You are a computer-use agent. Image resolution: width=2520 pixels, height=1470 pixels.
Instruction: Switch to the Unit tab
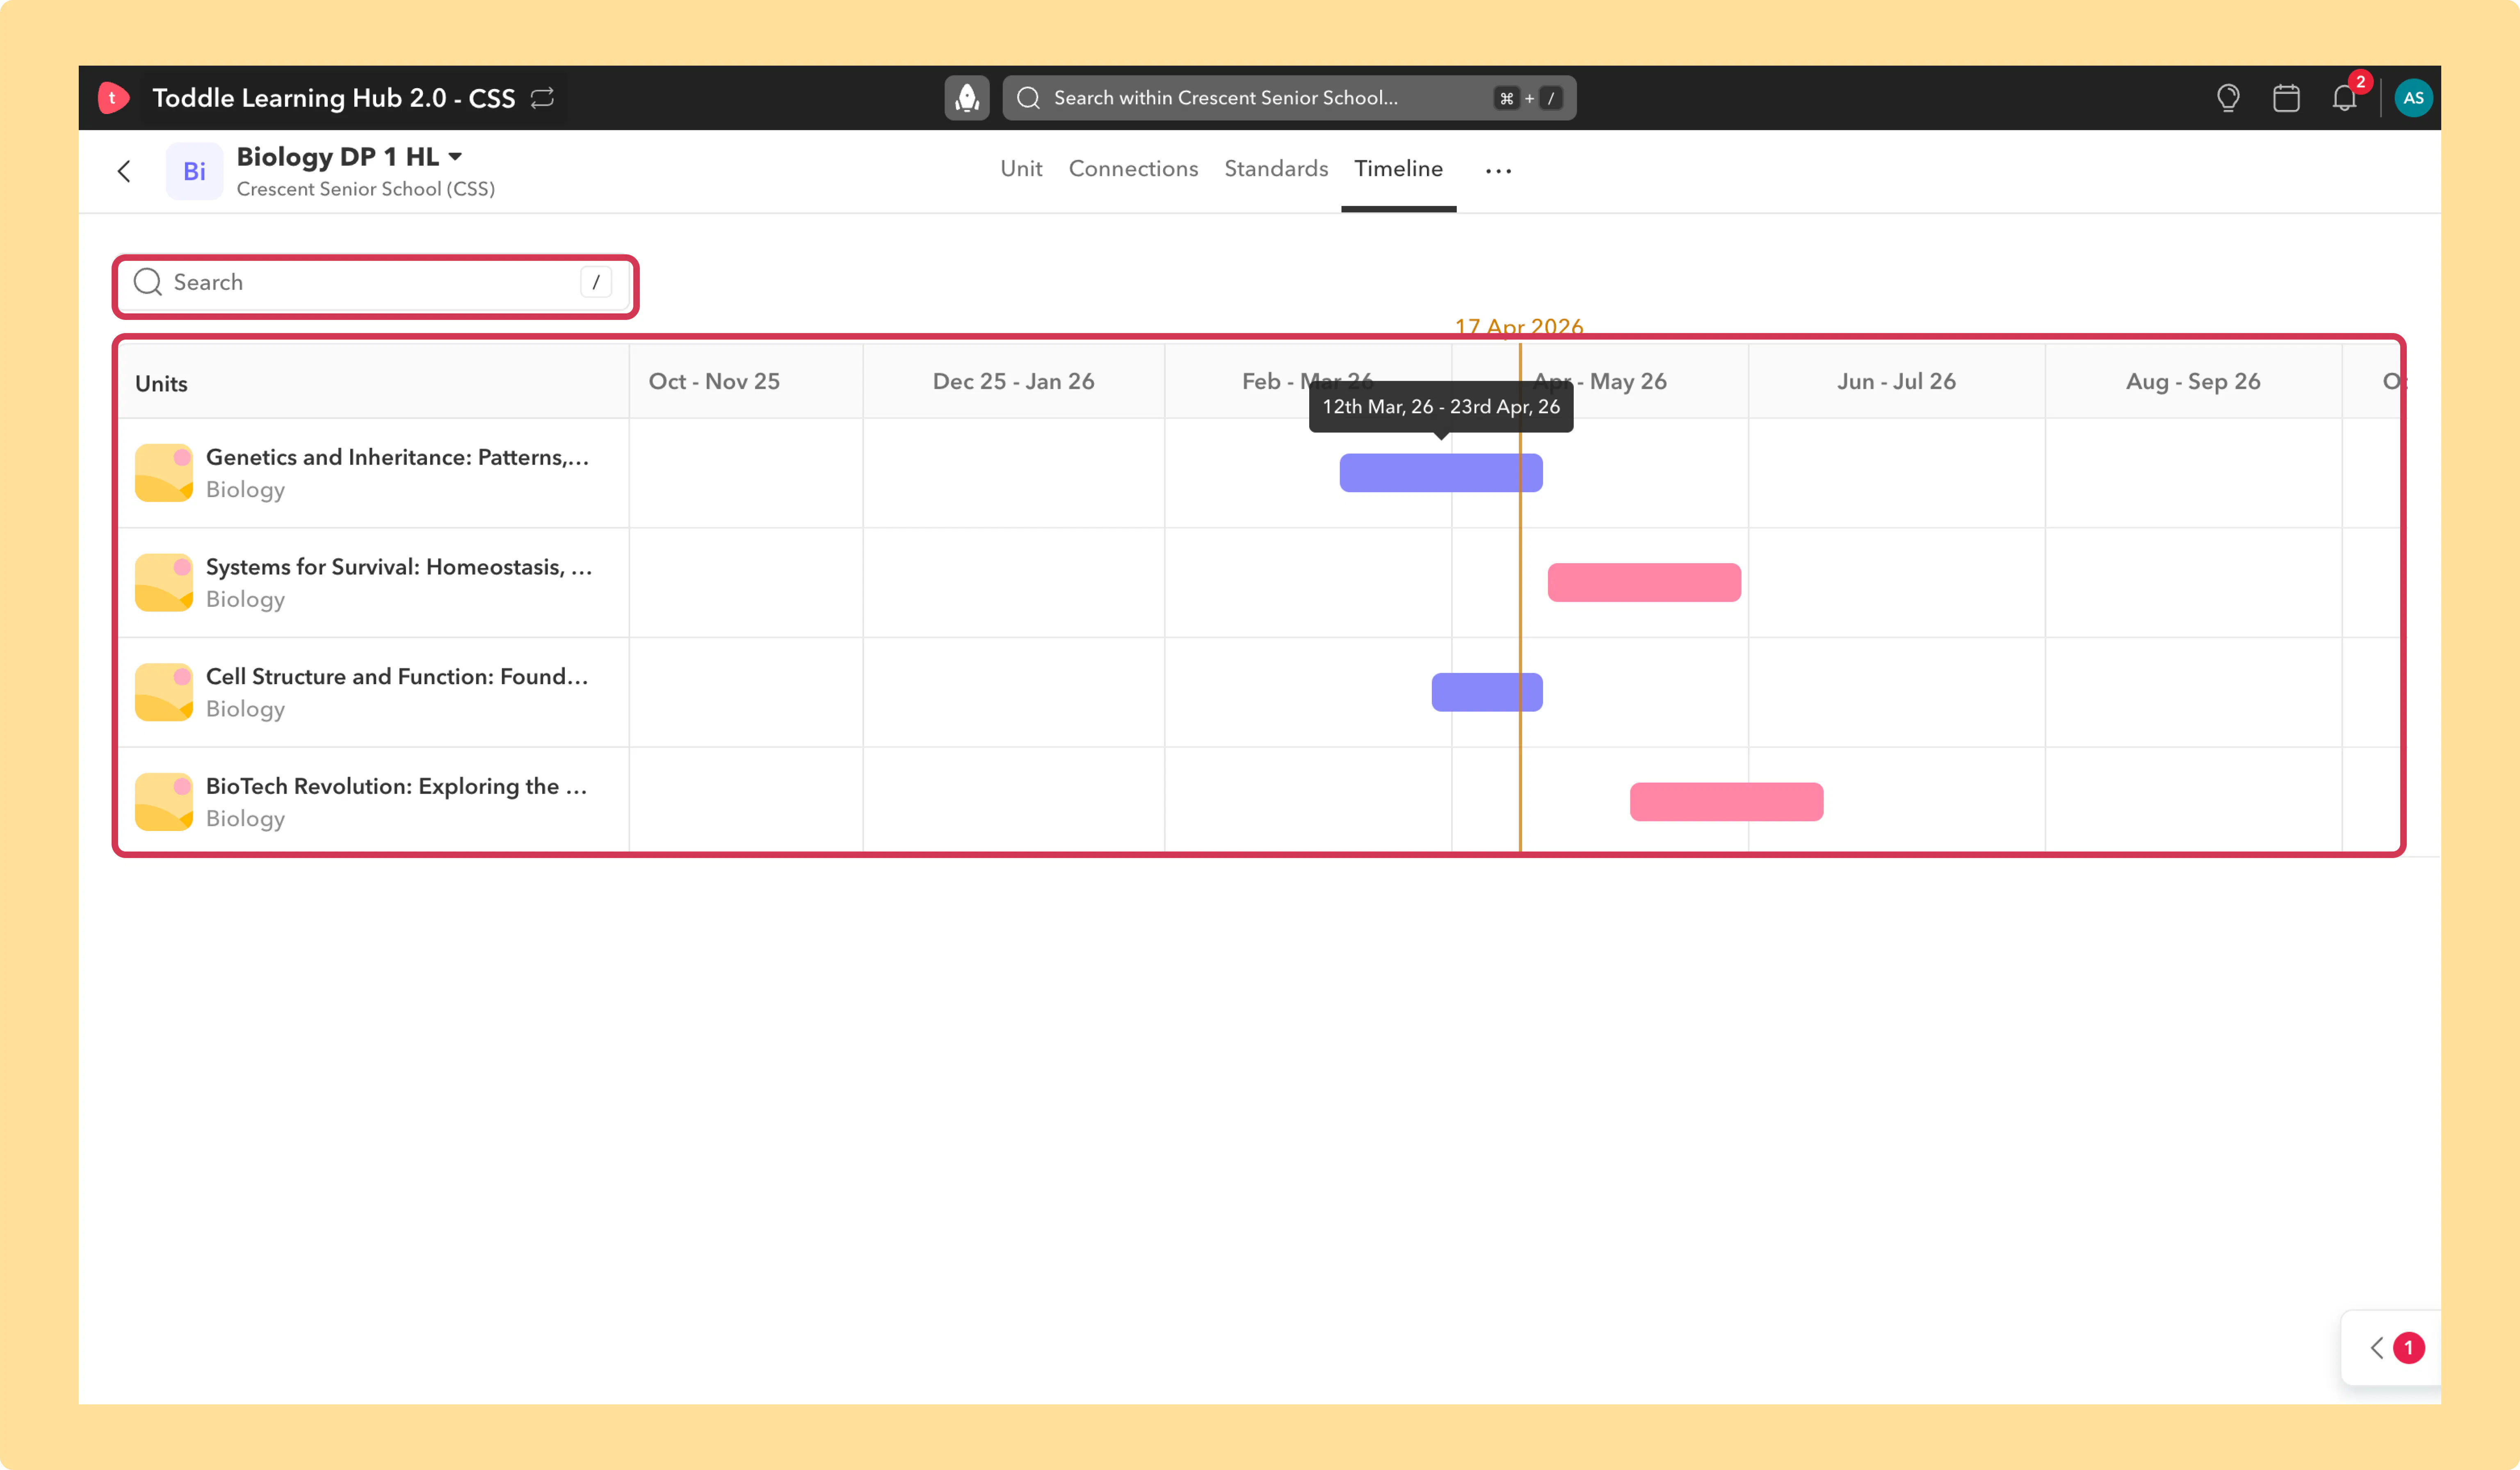(x=1021, y=169)
